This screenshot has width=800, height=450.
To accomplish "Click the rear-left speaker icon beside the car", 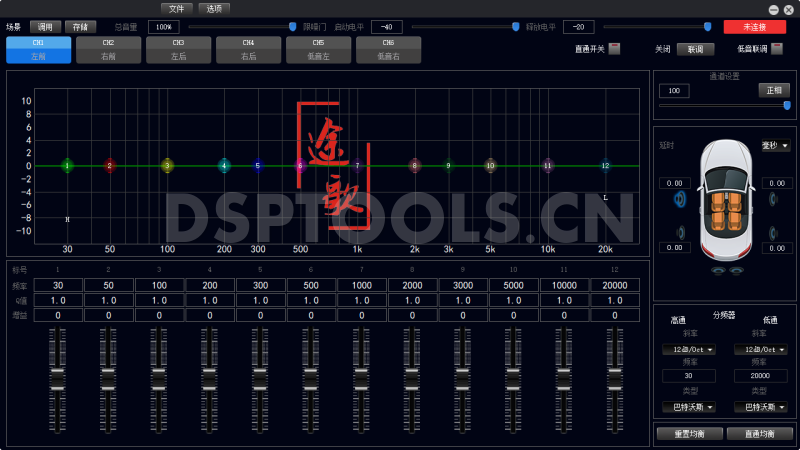I will pyautogui.click(x=682, y=232).
